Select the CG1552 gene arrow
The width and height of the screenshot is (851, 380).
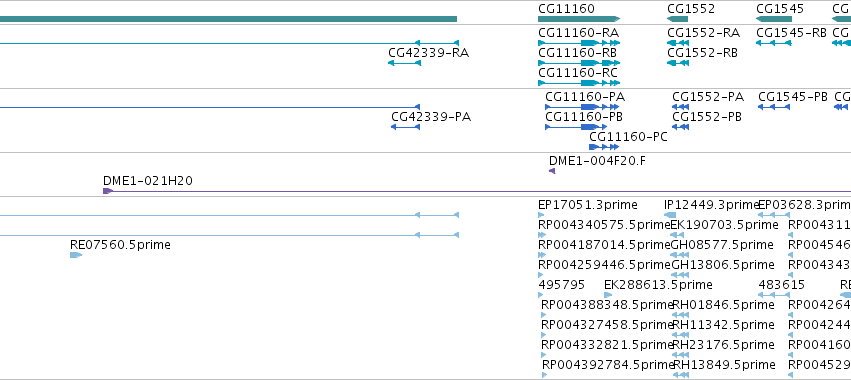tap(677, 19)
